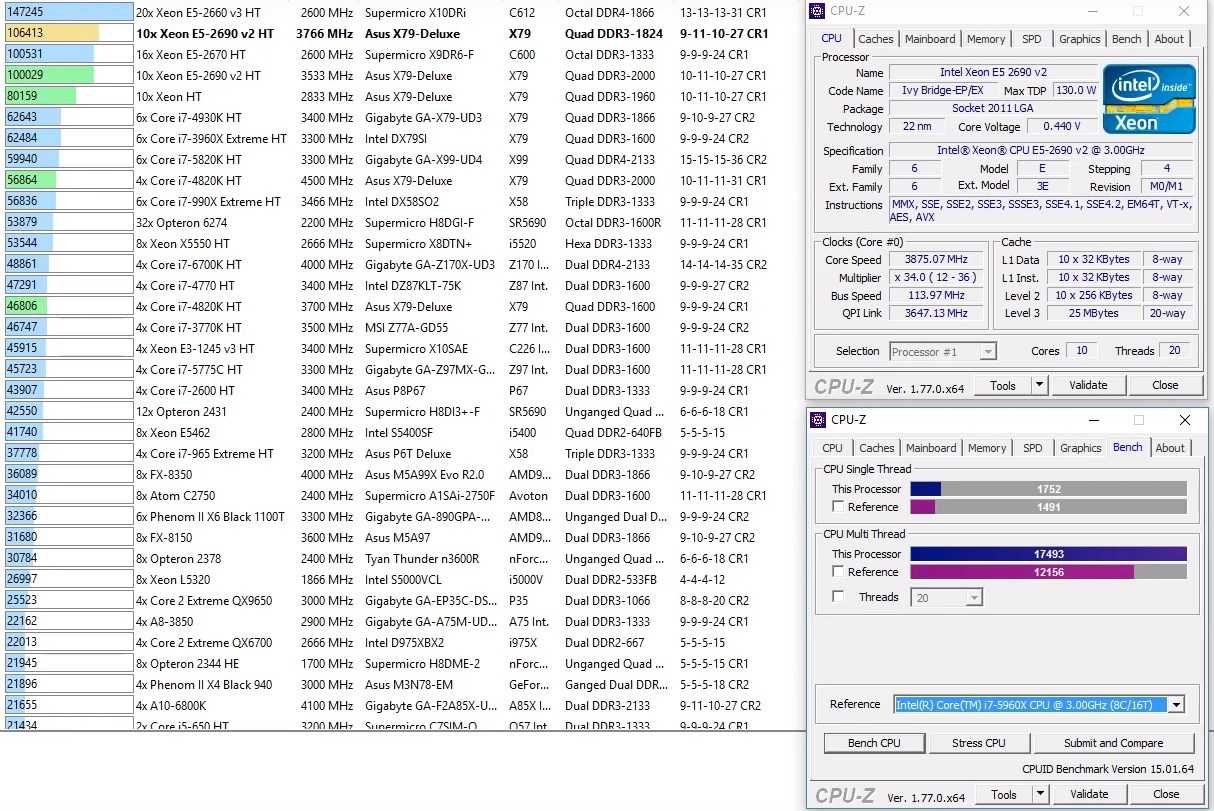The width and height of the screenshot is (1214, 811).
Task: Click the Core Speed value 3875.07 MHz
Action: pos(938,260)
